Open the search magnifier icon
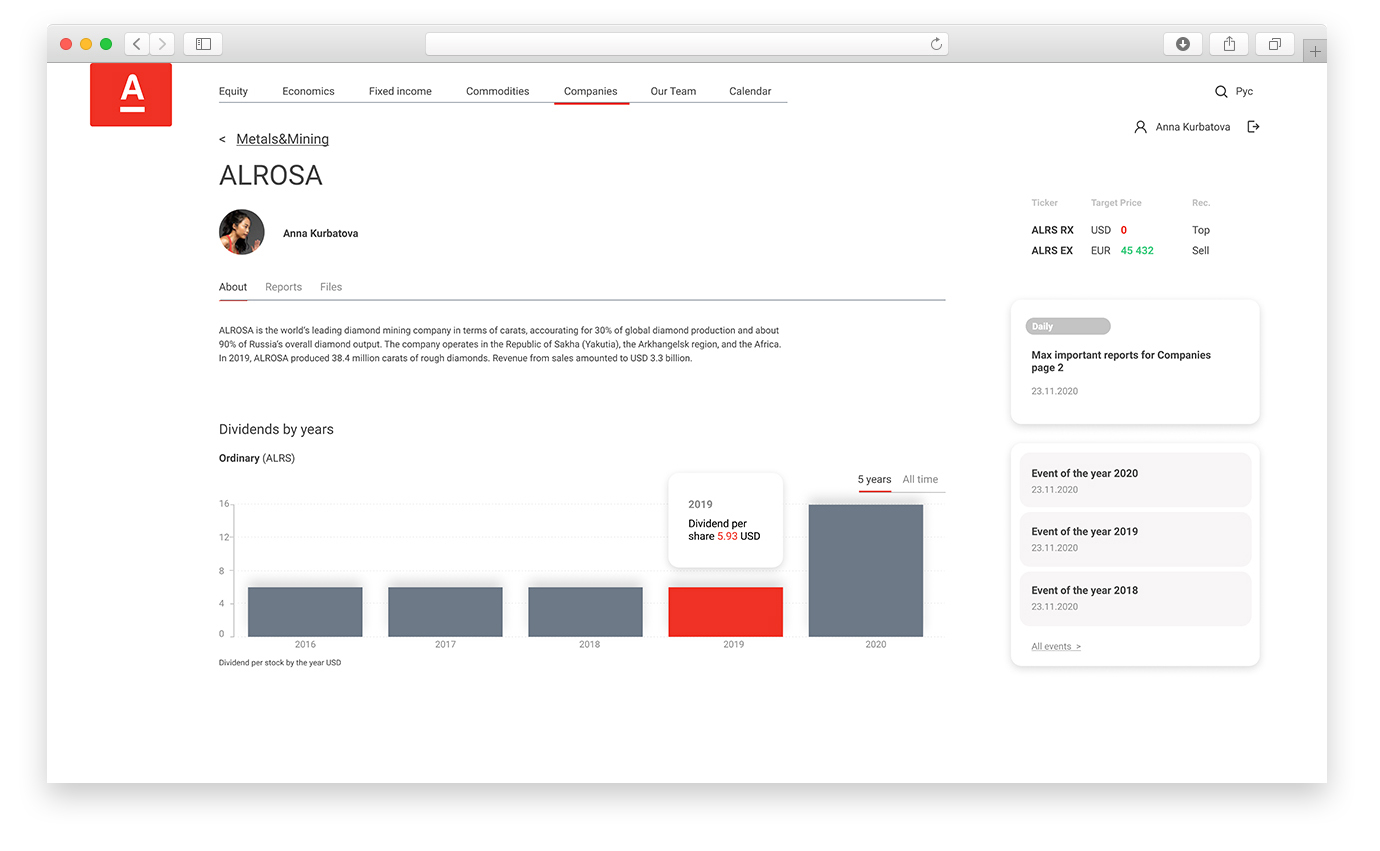 pos(1221,92)
